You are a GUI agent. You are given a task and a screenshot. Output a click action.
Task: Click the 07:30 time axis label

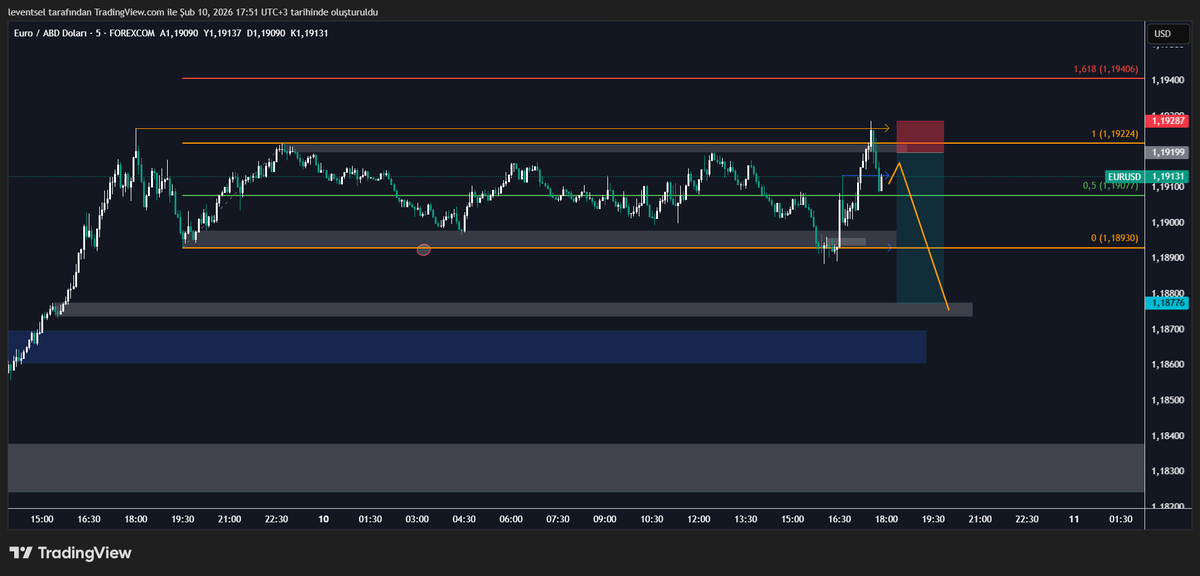pos(558,519)
